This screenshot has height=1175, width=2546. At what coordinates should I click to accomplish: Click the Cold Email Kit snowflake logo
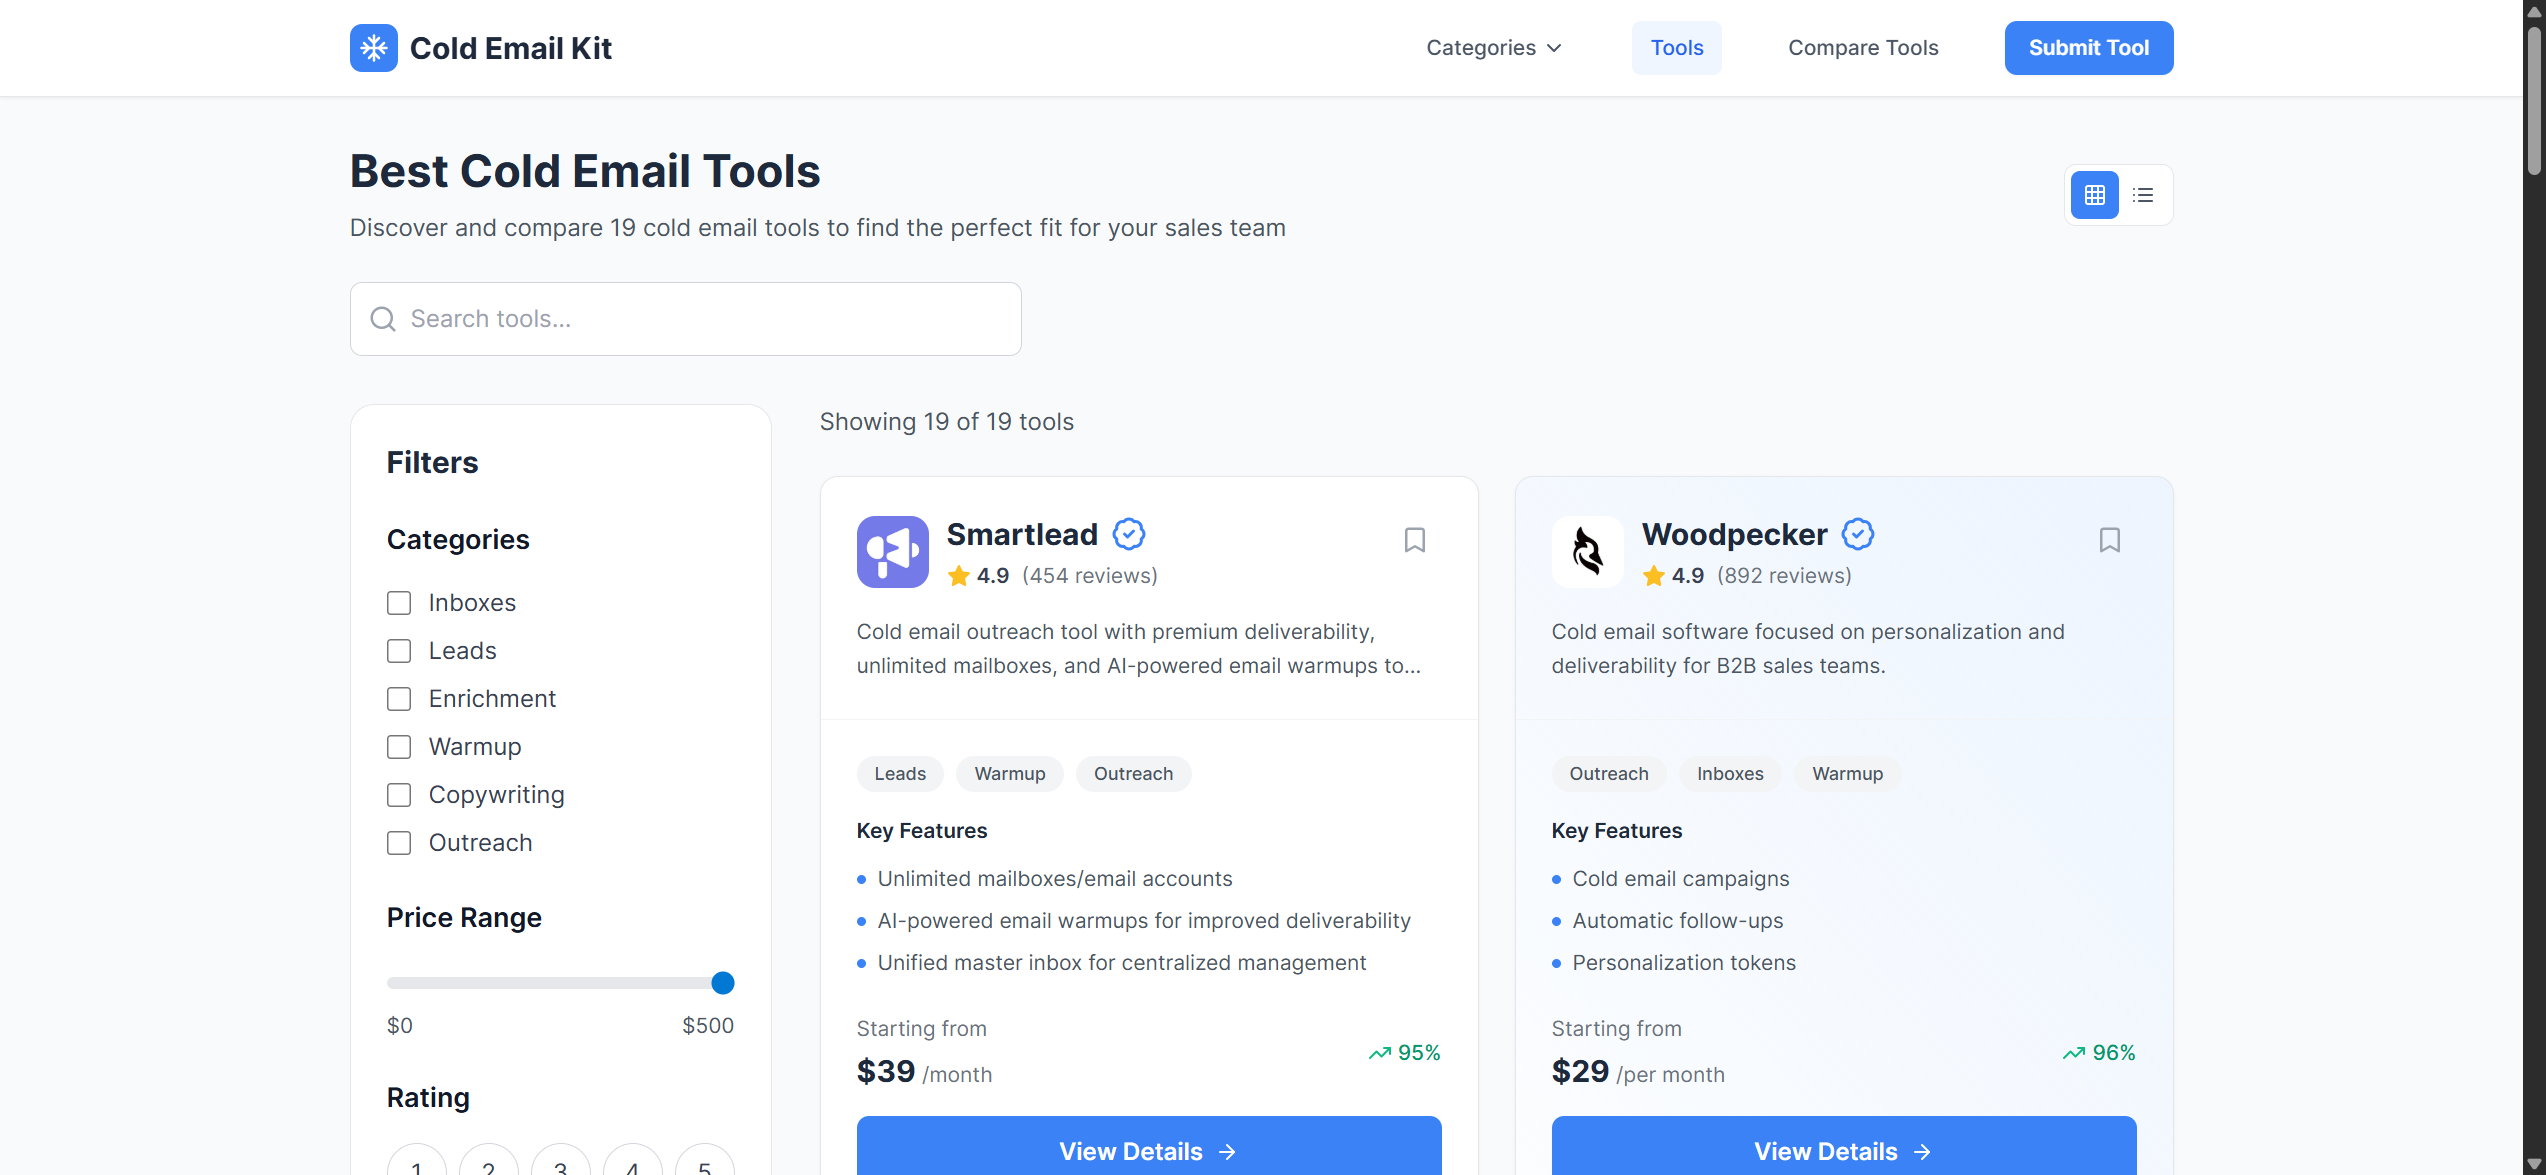(373, 48)
